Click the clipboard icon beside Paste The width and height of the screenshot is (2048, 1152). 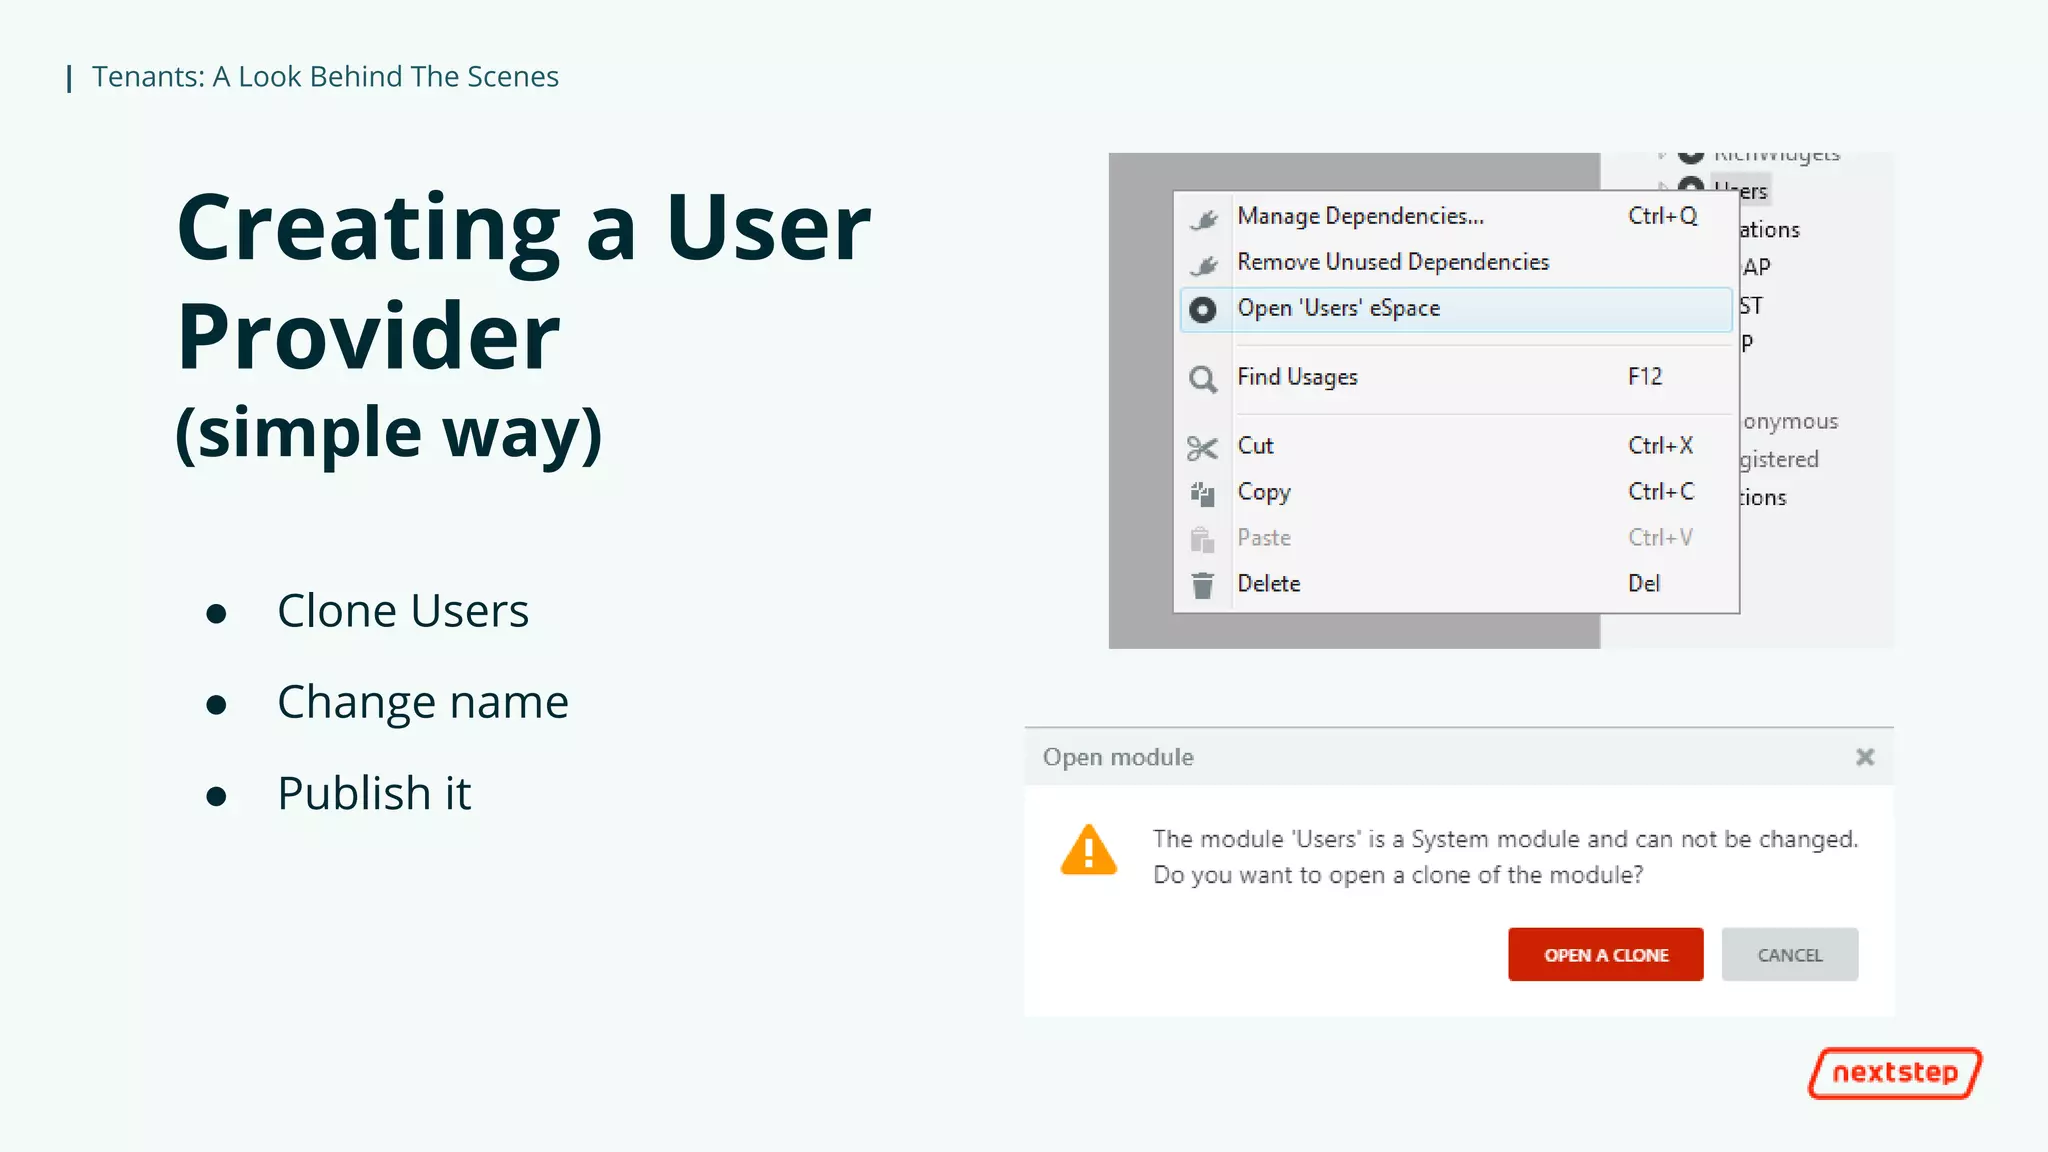click(x=1202, y=540)
